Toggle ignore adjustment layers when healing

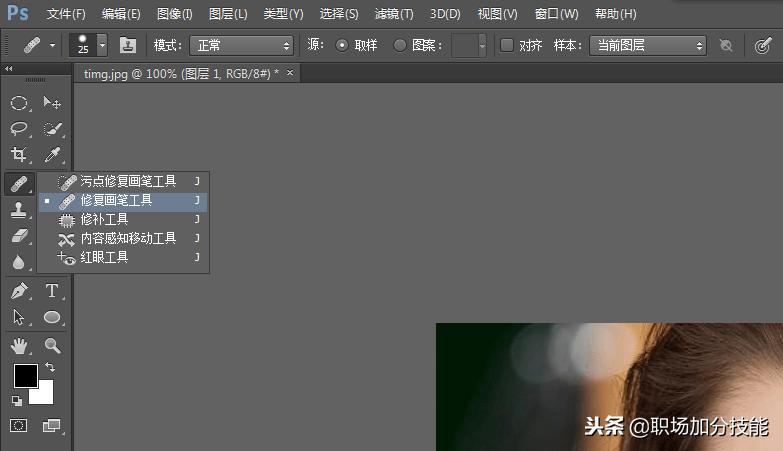coord(726,45)
